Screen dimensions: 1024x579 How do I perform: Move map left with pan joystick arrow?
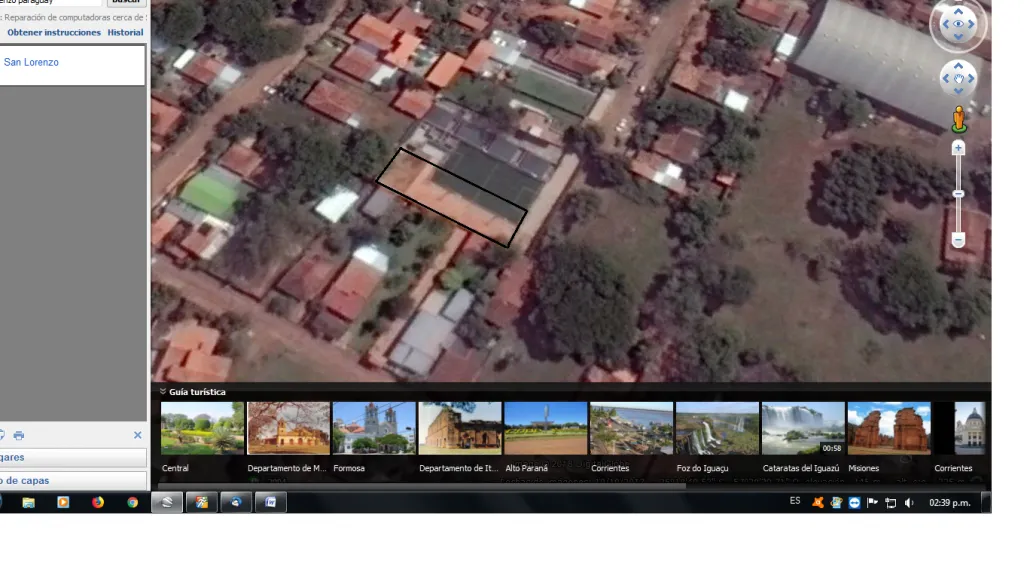[x=946, y=78]
